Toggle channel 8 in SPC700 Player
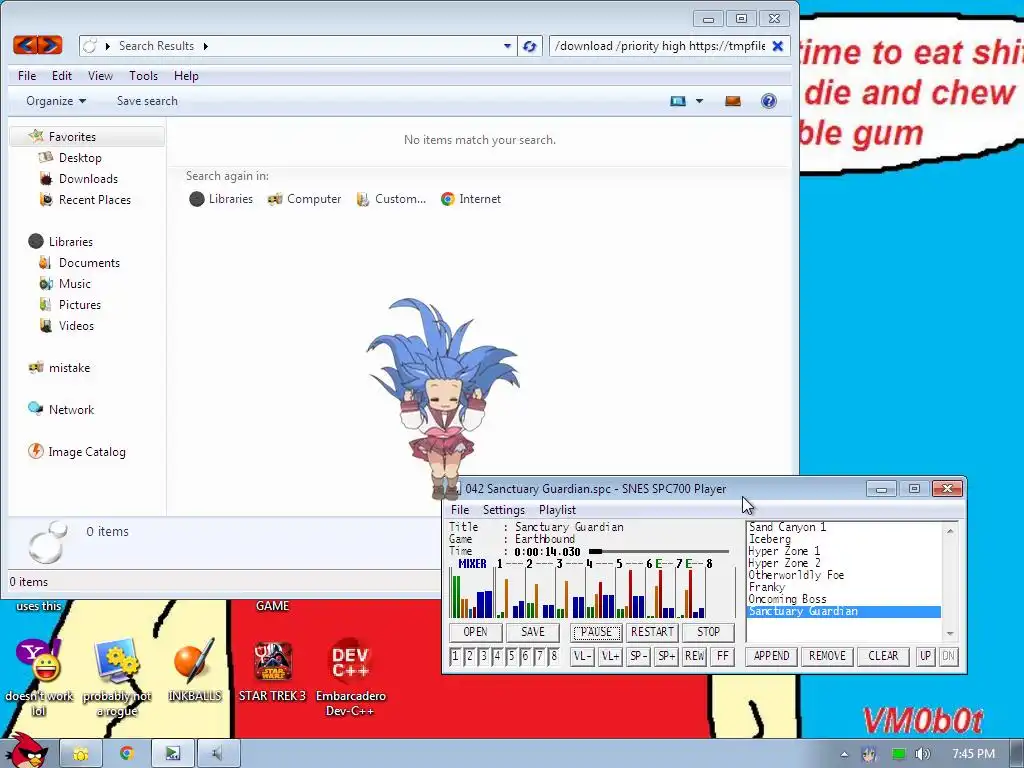This screenshot has height=768, width=1024. point(554,656)
